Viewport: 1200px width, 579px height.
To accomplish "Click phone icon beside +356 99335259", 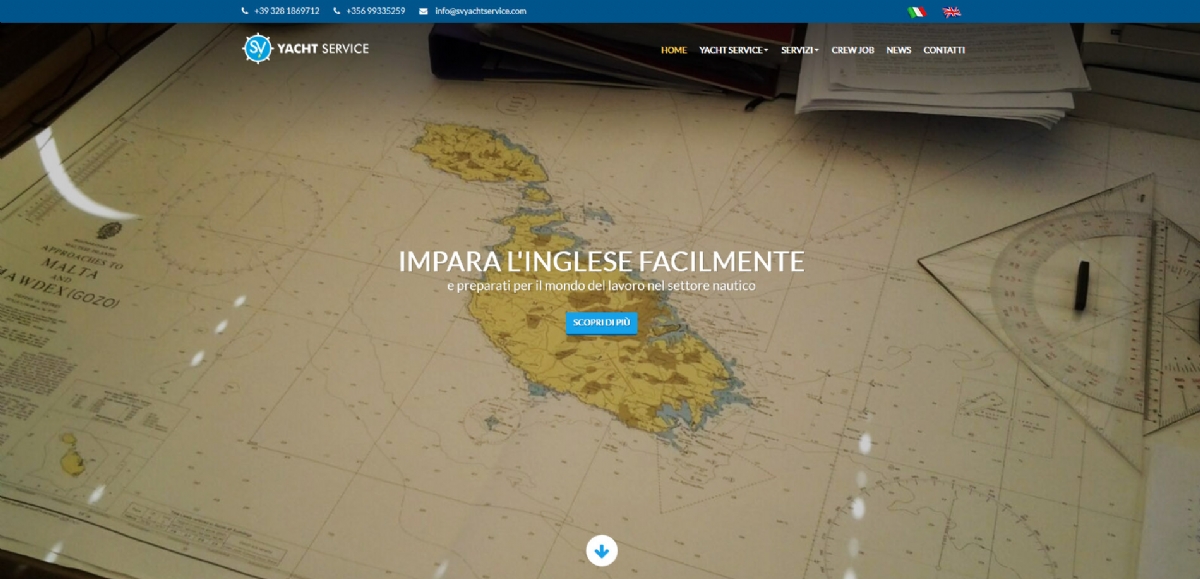I will (x=336, y=11).
